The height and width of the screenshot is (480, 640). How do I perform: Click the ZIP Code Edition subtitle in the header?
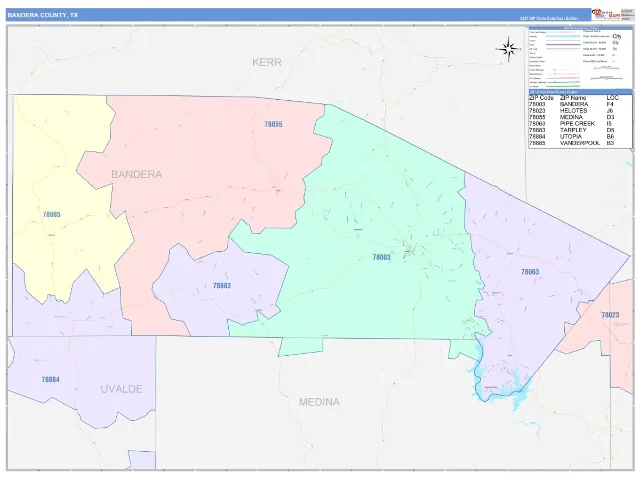549,19
